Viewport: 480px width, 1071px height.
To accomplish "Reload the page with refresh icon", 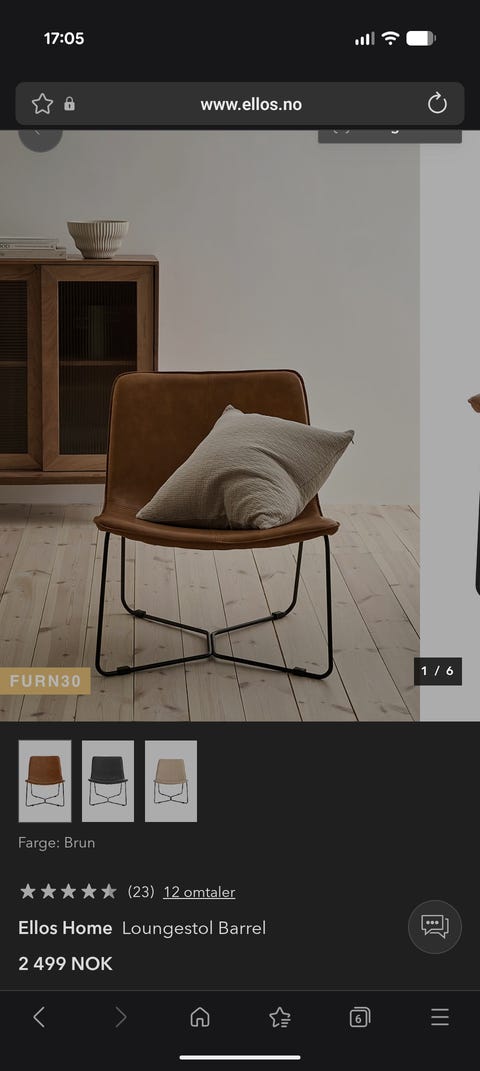I will click(x=437, y=104).
